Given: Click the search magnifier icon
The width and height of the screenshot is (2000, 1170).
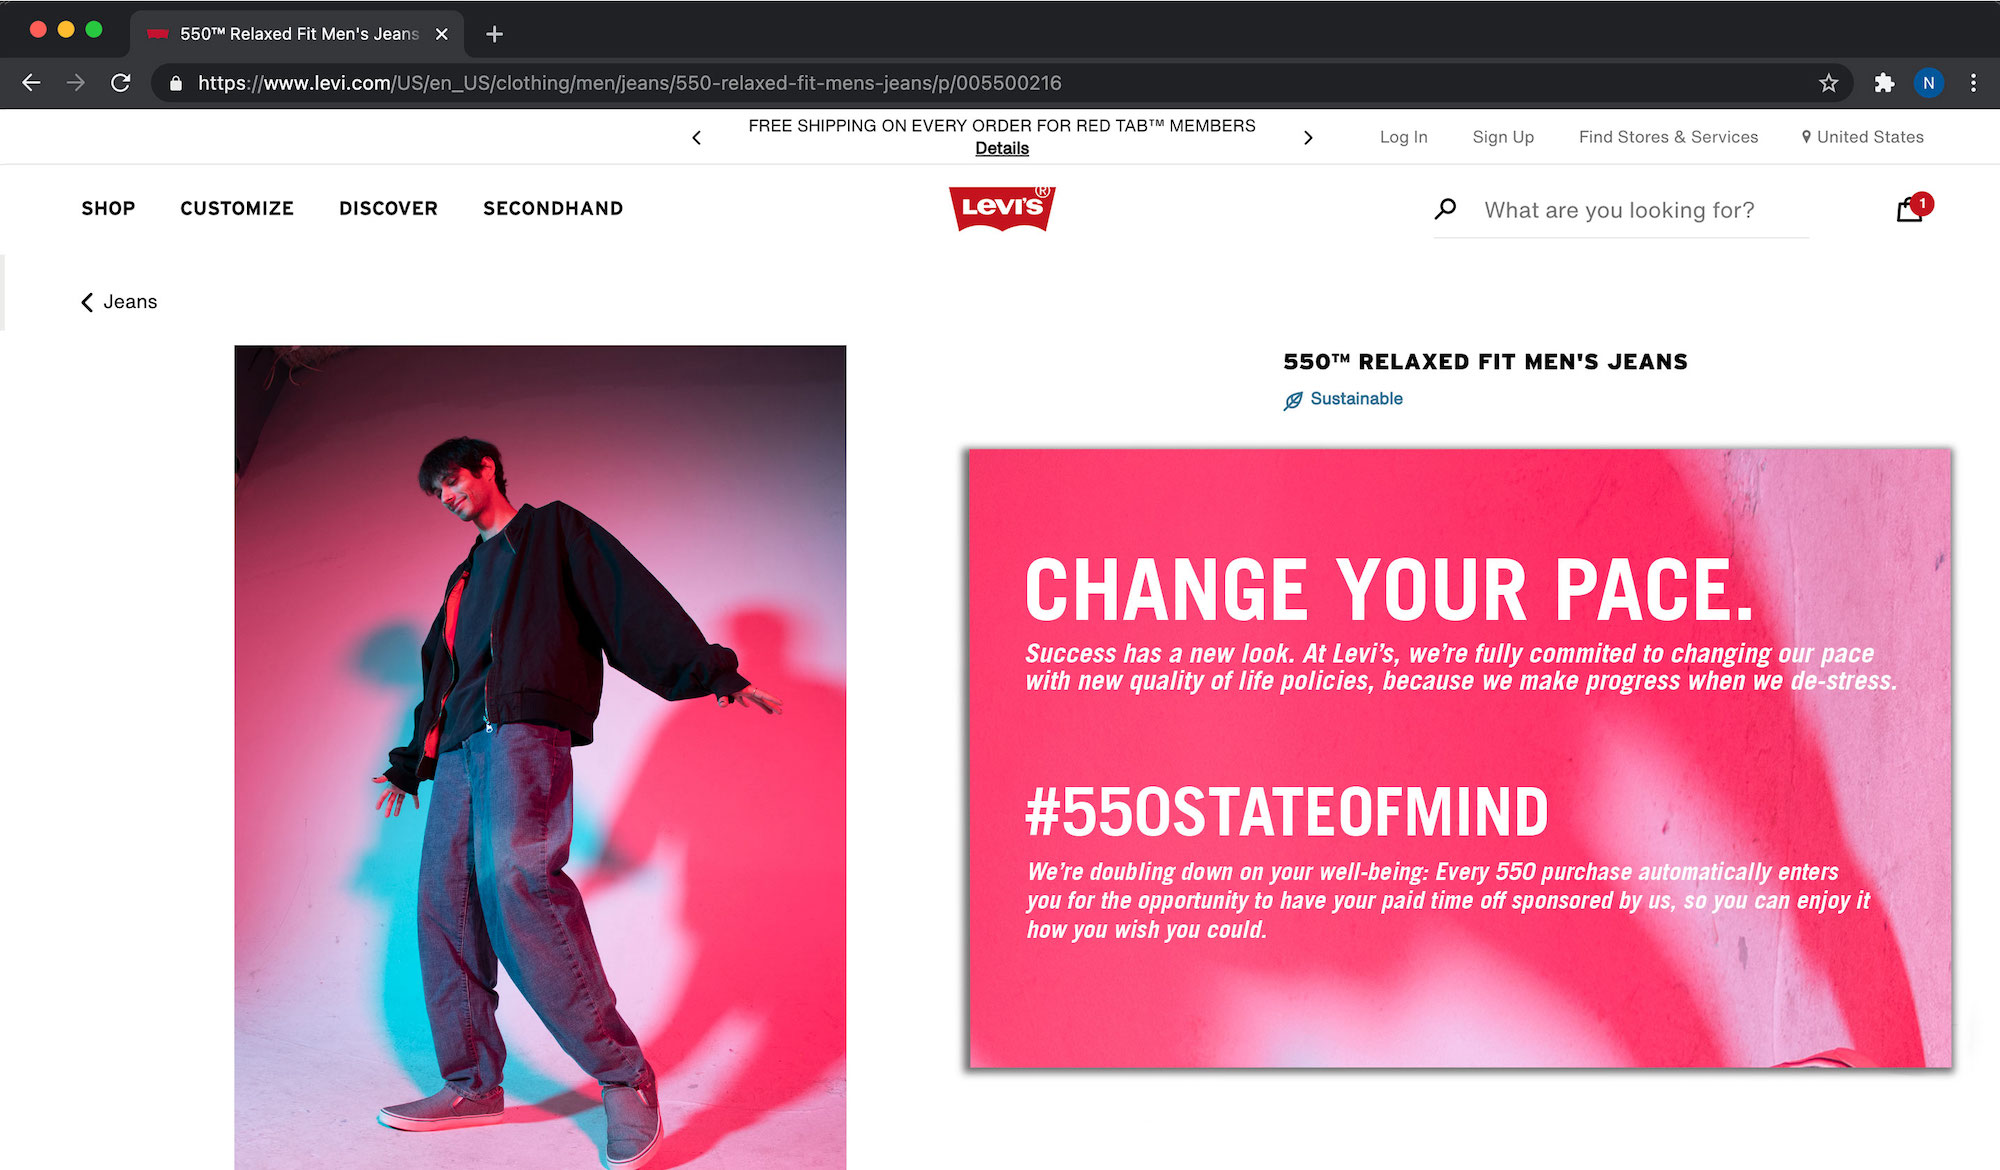Looking at the screenshot, I should 1445,209.
